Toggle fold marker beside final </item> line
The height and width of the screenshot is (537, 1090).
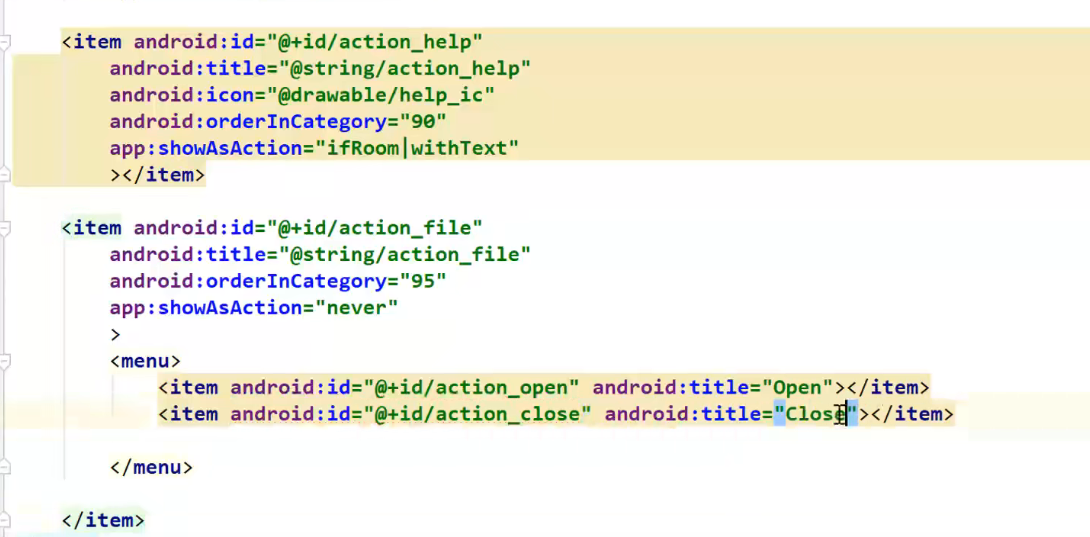5,520
